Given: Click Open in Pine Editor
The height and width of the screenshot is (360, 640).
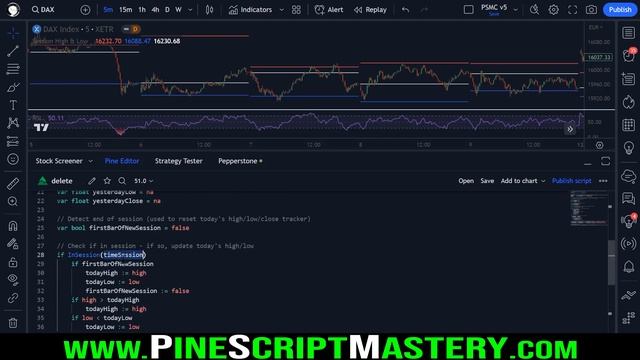Looking at the screenshot, I should pyautogui.click(x=466, y=181).
